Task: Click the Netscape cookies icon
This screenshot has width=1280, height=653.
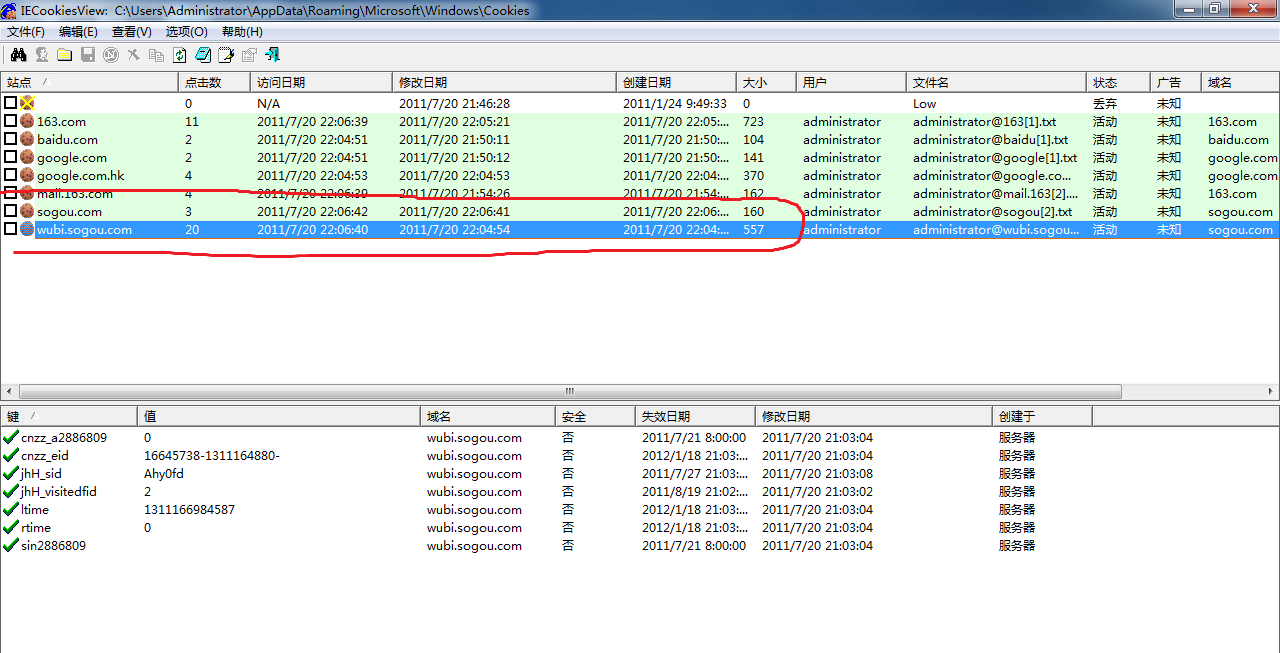Action: (111, 55)
